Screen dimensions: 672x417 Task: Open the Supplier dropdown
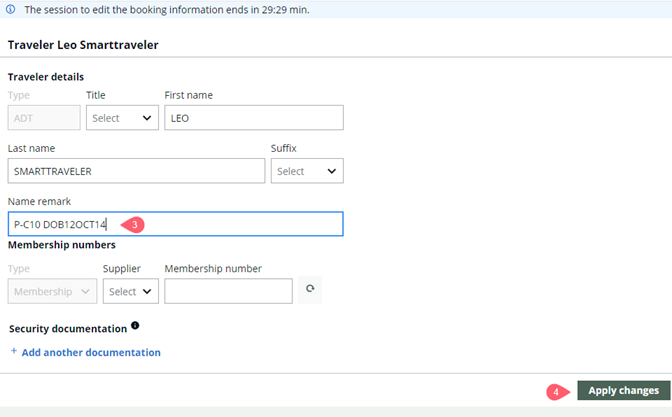point(131,291)
